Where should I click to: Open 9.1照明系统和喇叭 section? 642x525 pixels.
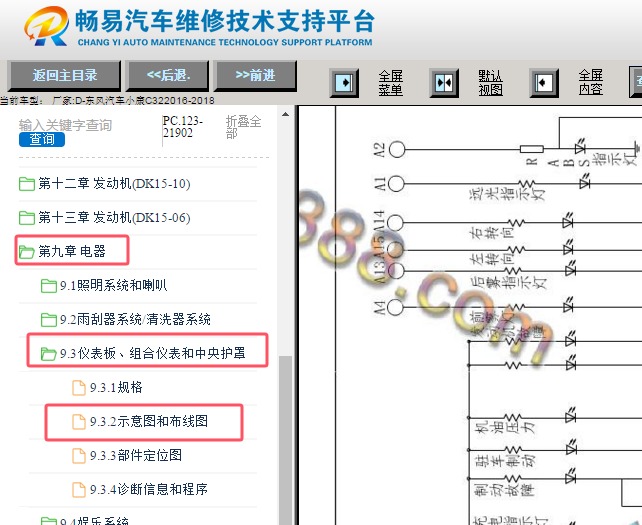pyautogui.click(x=113, y=285)
